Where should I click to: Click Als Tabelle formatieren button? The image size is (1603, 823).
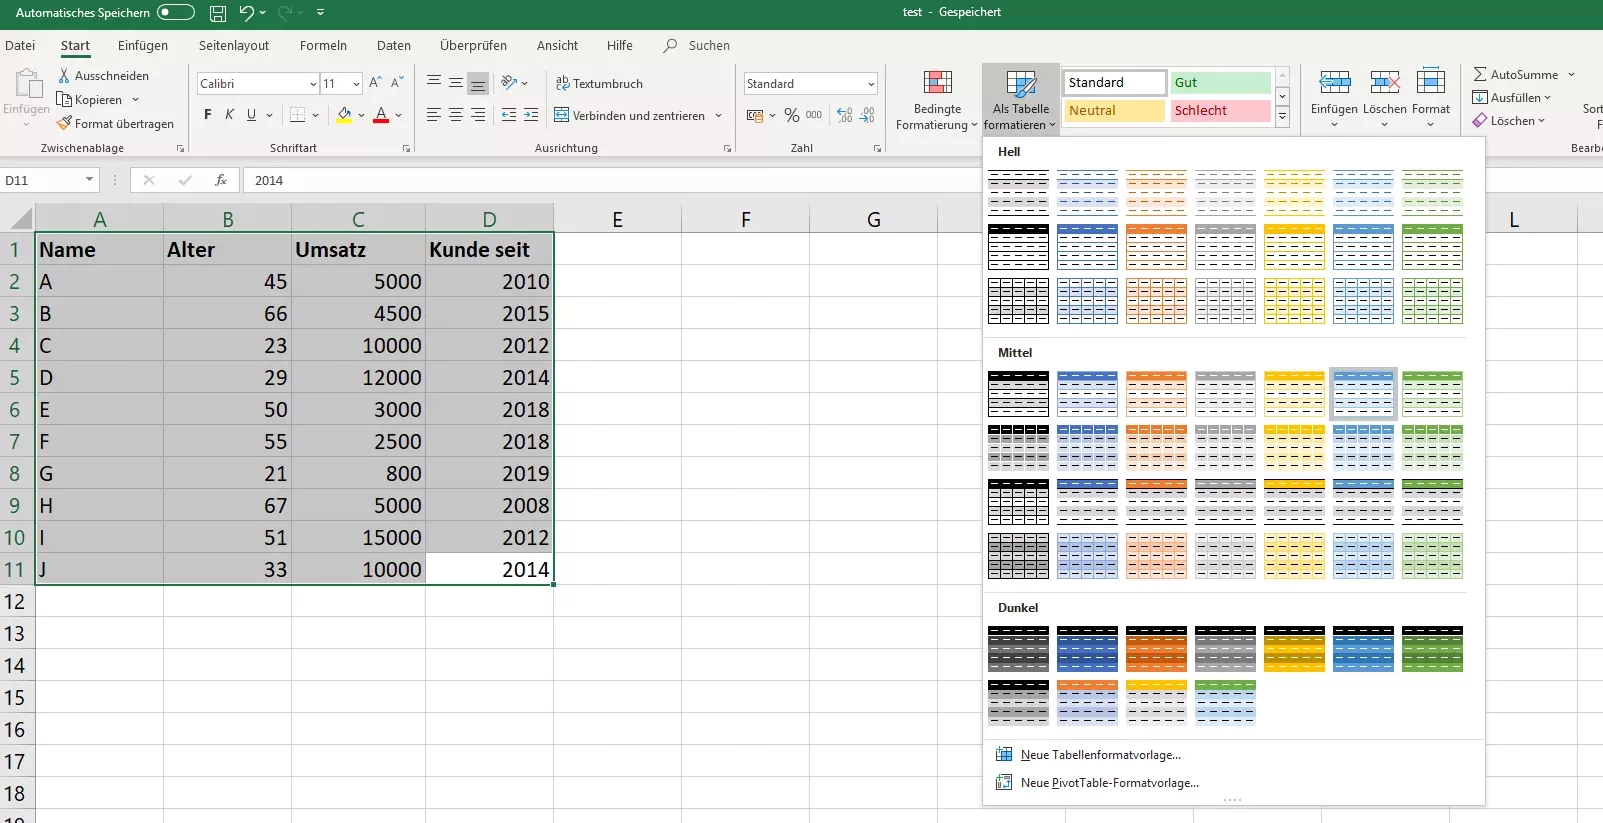1020,100
